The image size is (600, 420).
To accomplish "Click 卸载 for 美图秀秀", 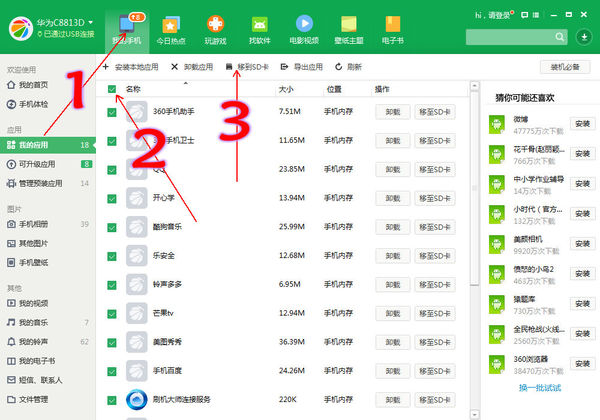I will pos(393,342).
